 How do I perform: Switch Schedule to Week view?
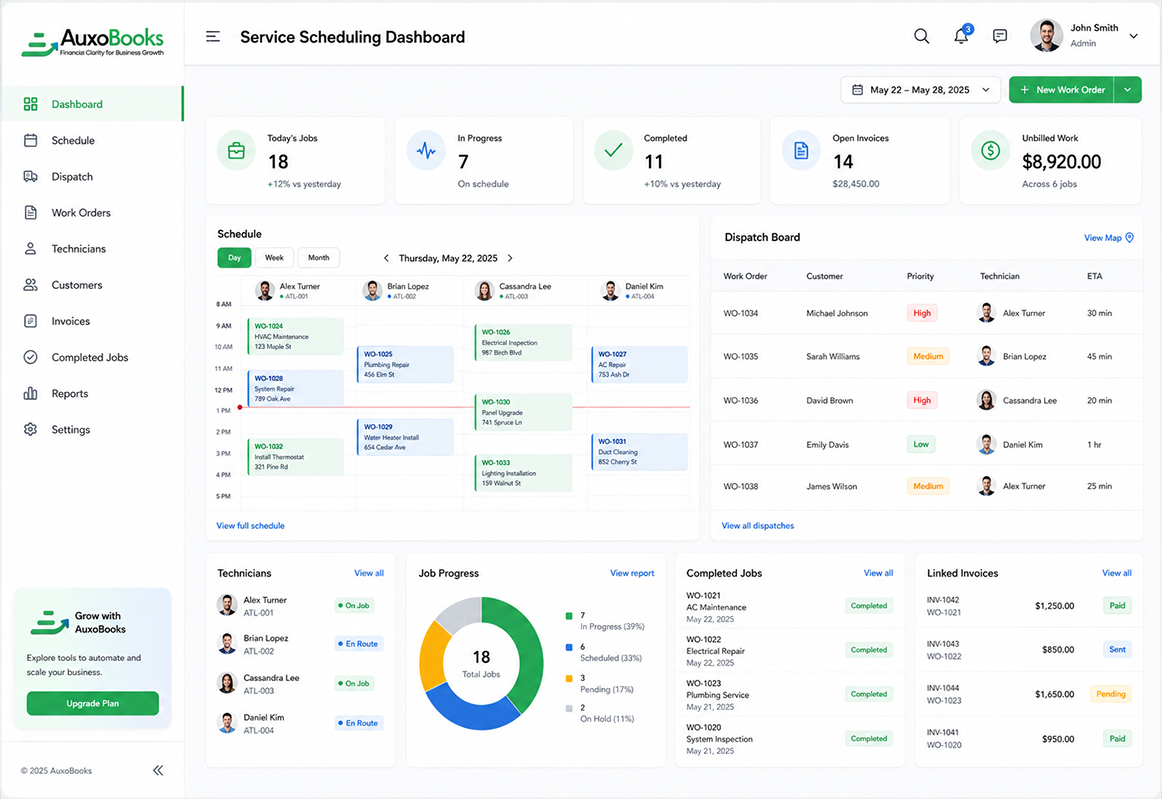tap(274, 257)
